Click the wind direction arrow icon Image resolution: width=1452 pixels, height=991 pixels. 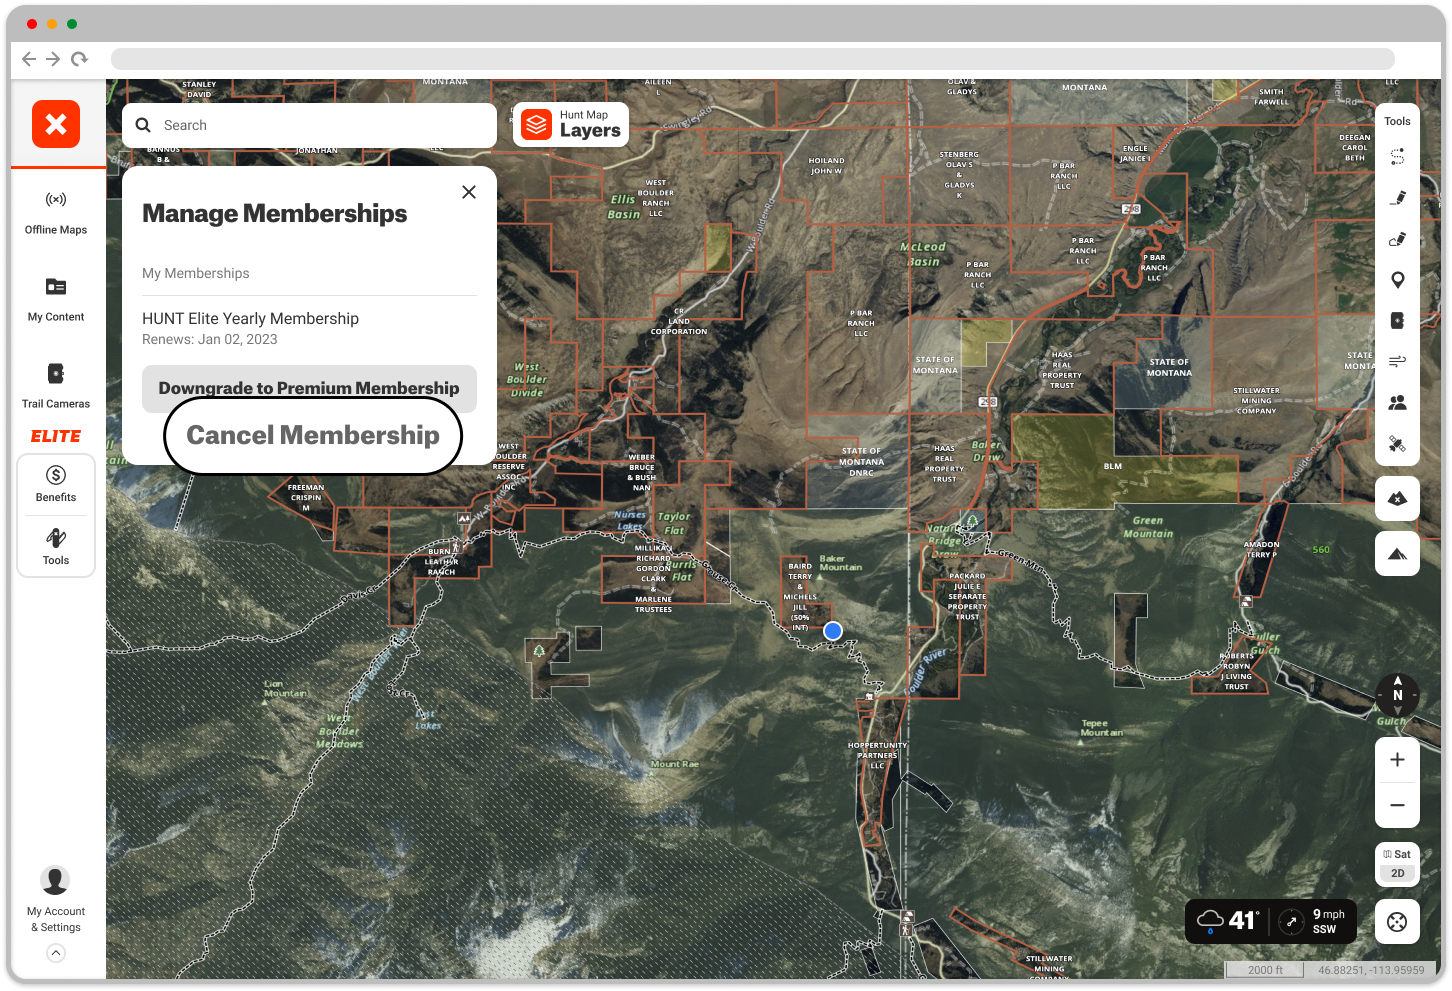[1292, 921]
